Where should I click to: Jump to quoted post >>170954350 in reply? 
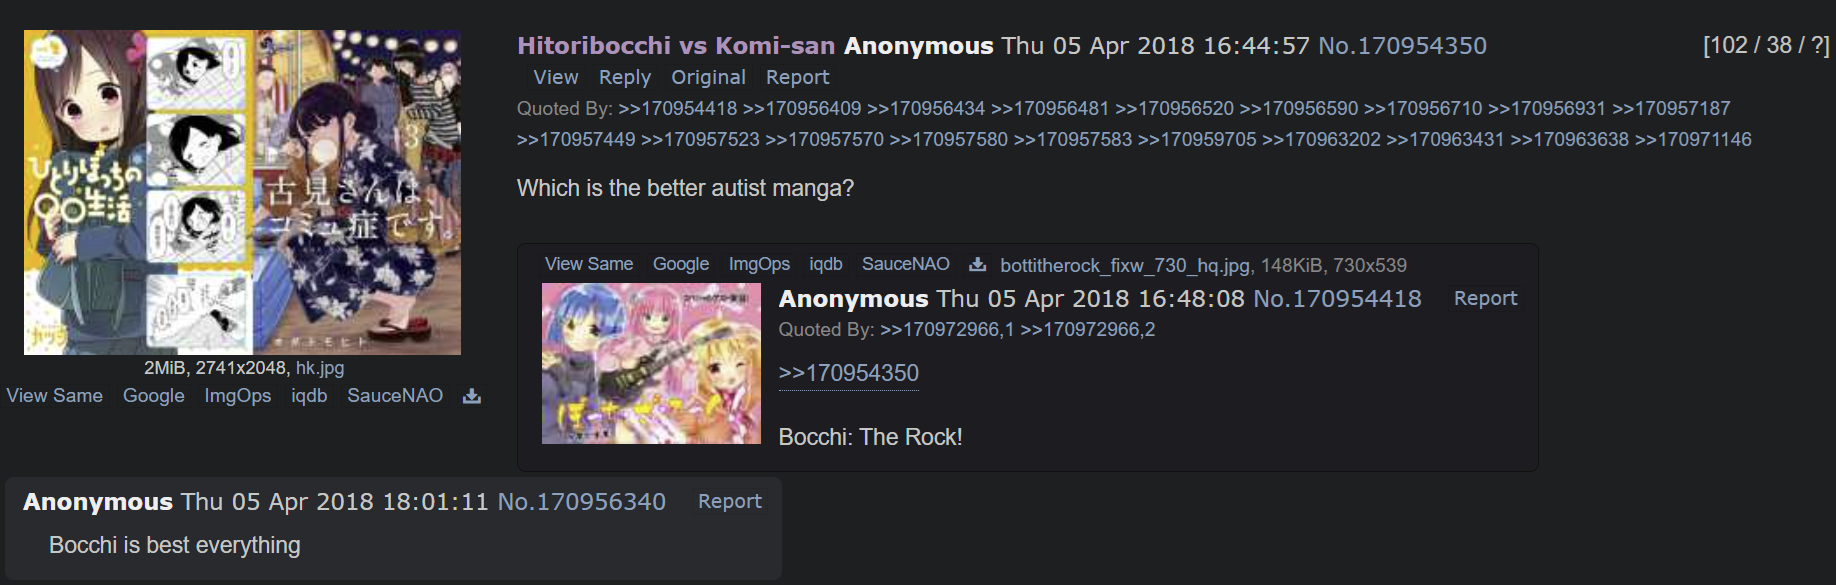point(848,373)
